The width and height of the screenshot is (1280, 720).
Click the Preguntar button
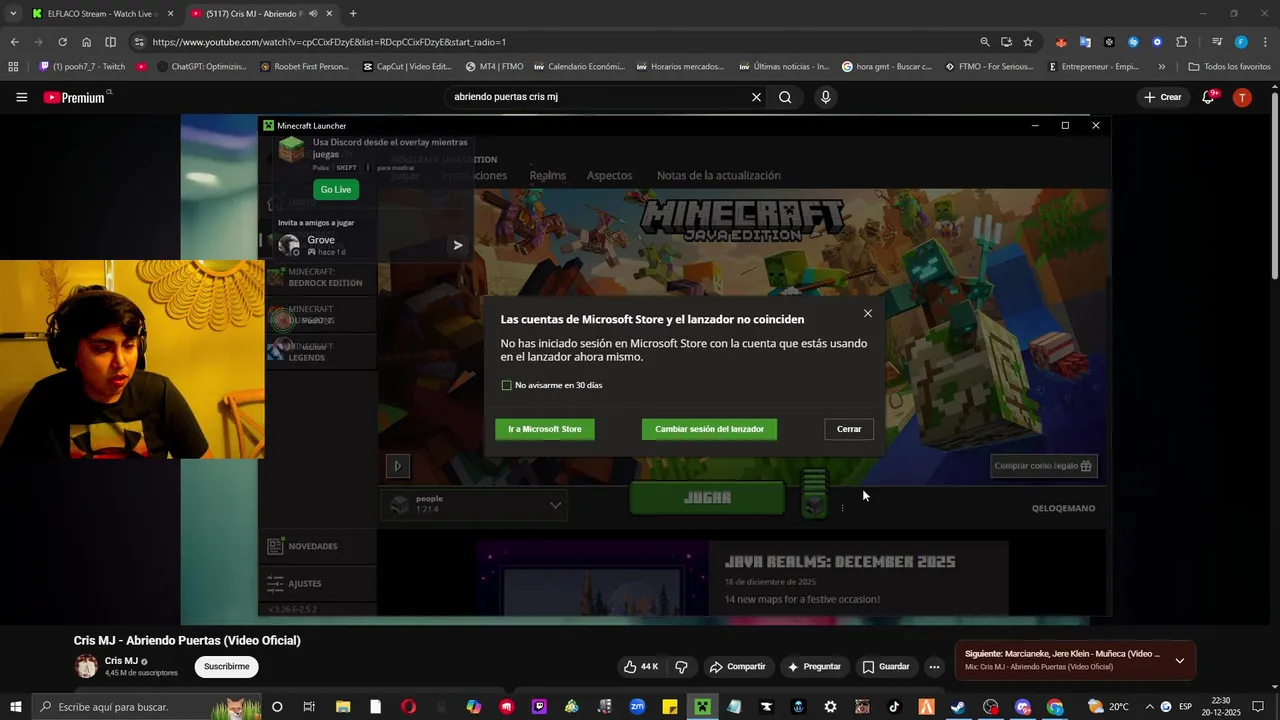click(814, 666)
